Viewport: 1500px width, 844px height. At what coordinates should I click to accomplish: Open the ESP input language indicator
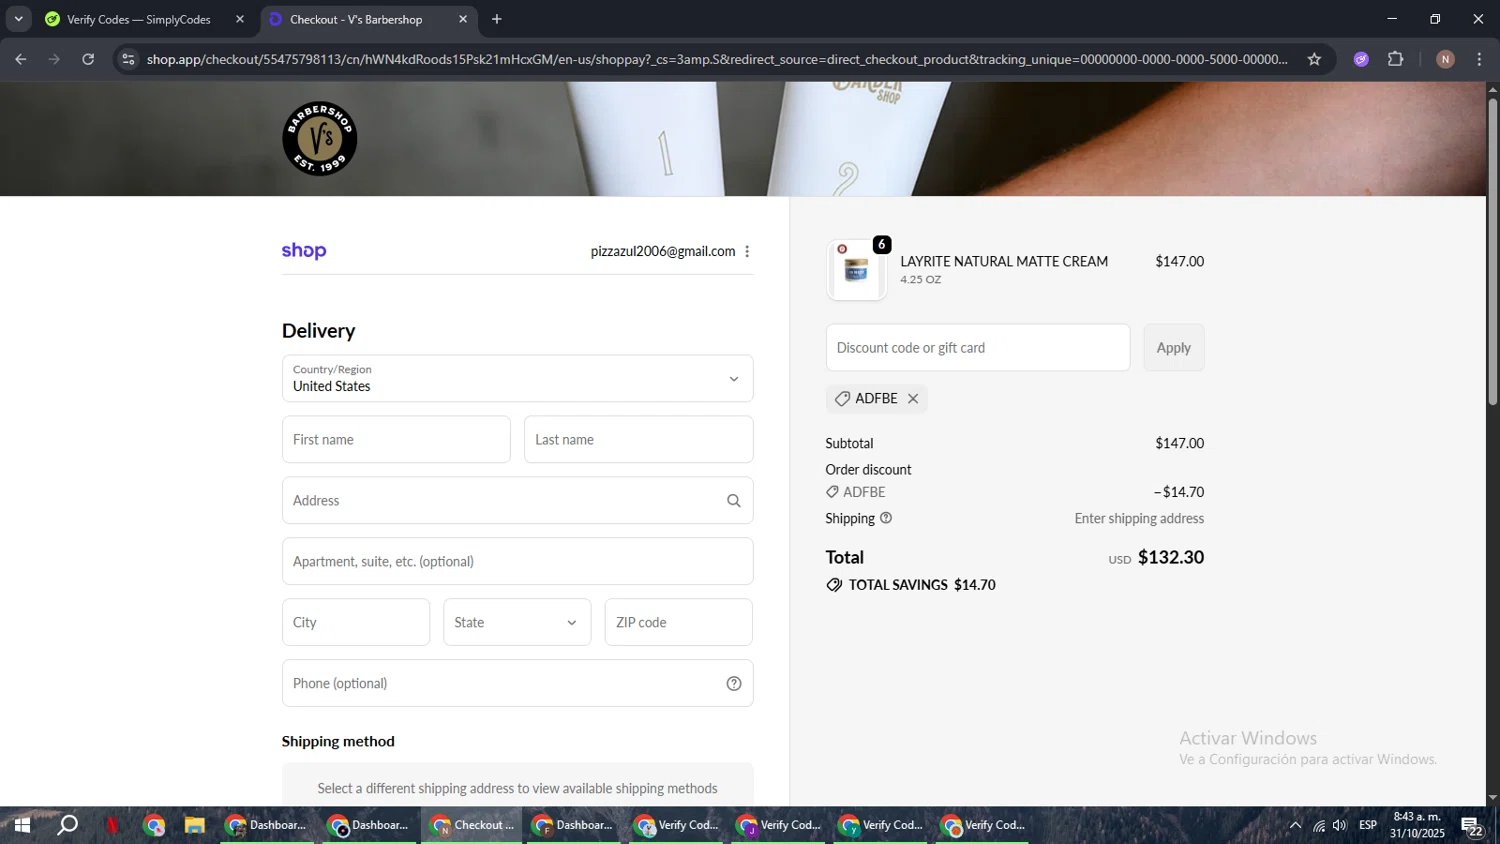1368,826
